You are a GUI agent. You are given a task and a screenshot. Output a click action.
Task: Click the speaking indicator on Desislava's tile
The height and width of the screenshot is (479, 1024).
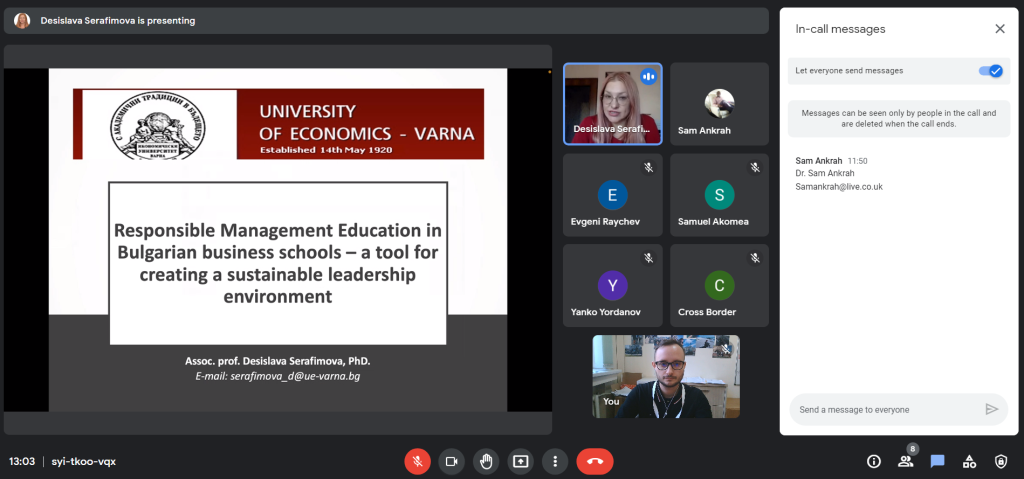point(648,76)
